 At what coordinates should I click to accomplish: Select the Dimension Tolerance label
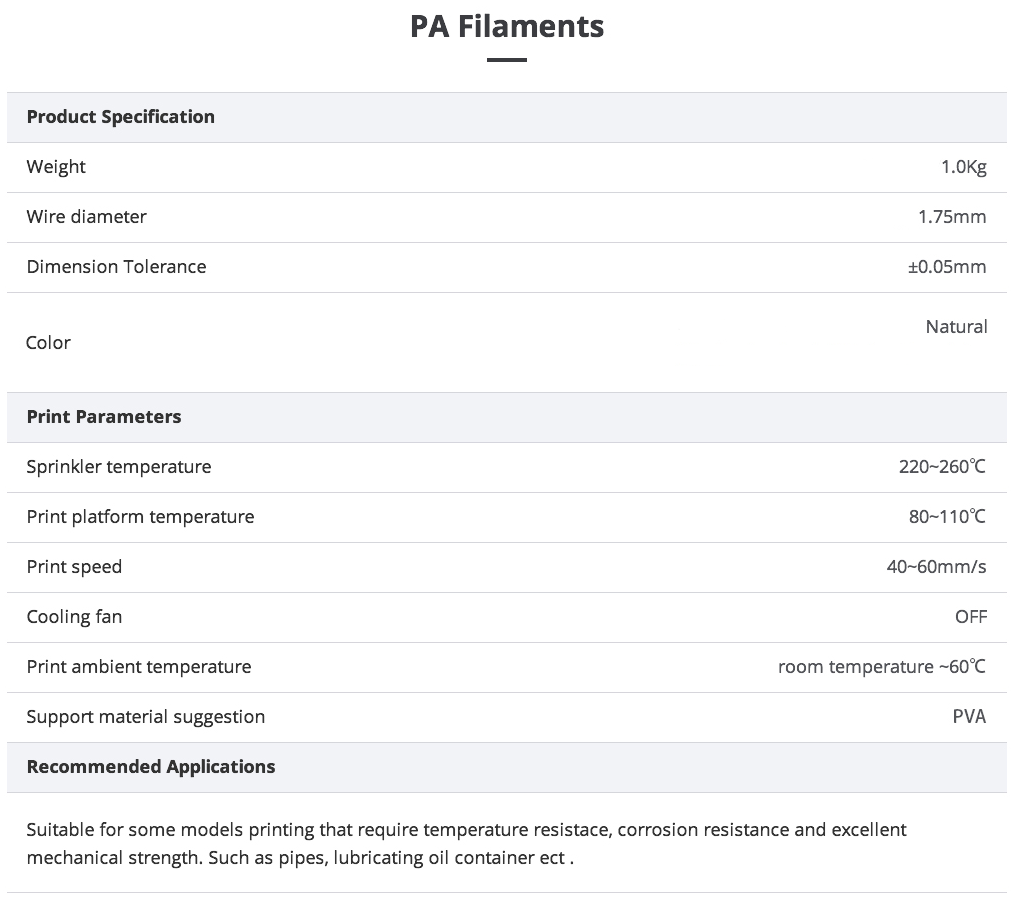(x=116, y=267)
